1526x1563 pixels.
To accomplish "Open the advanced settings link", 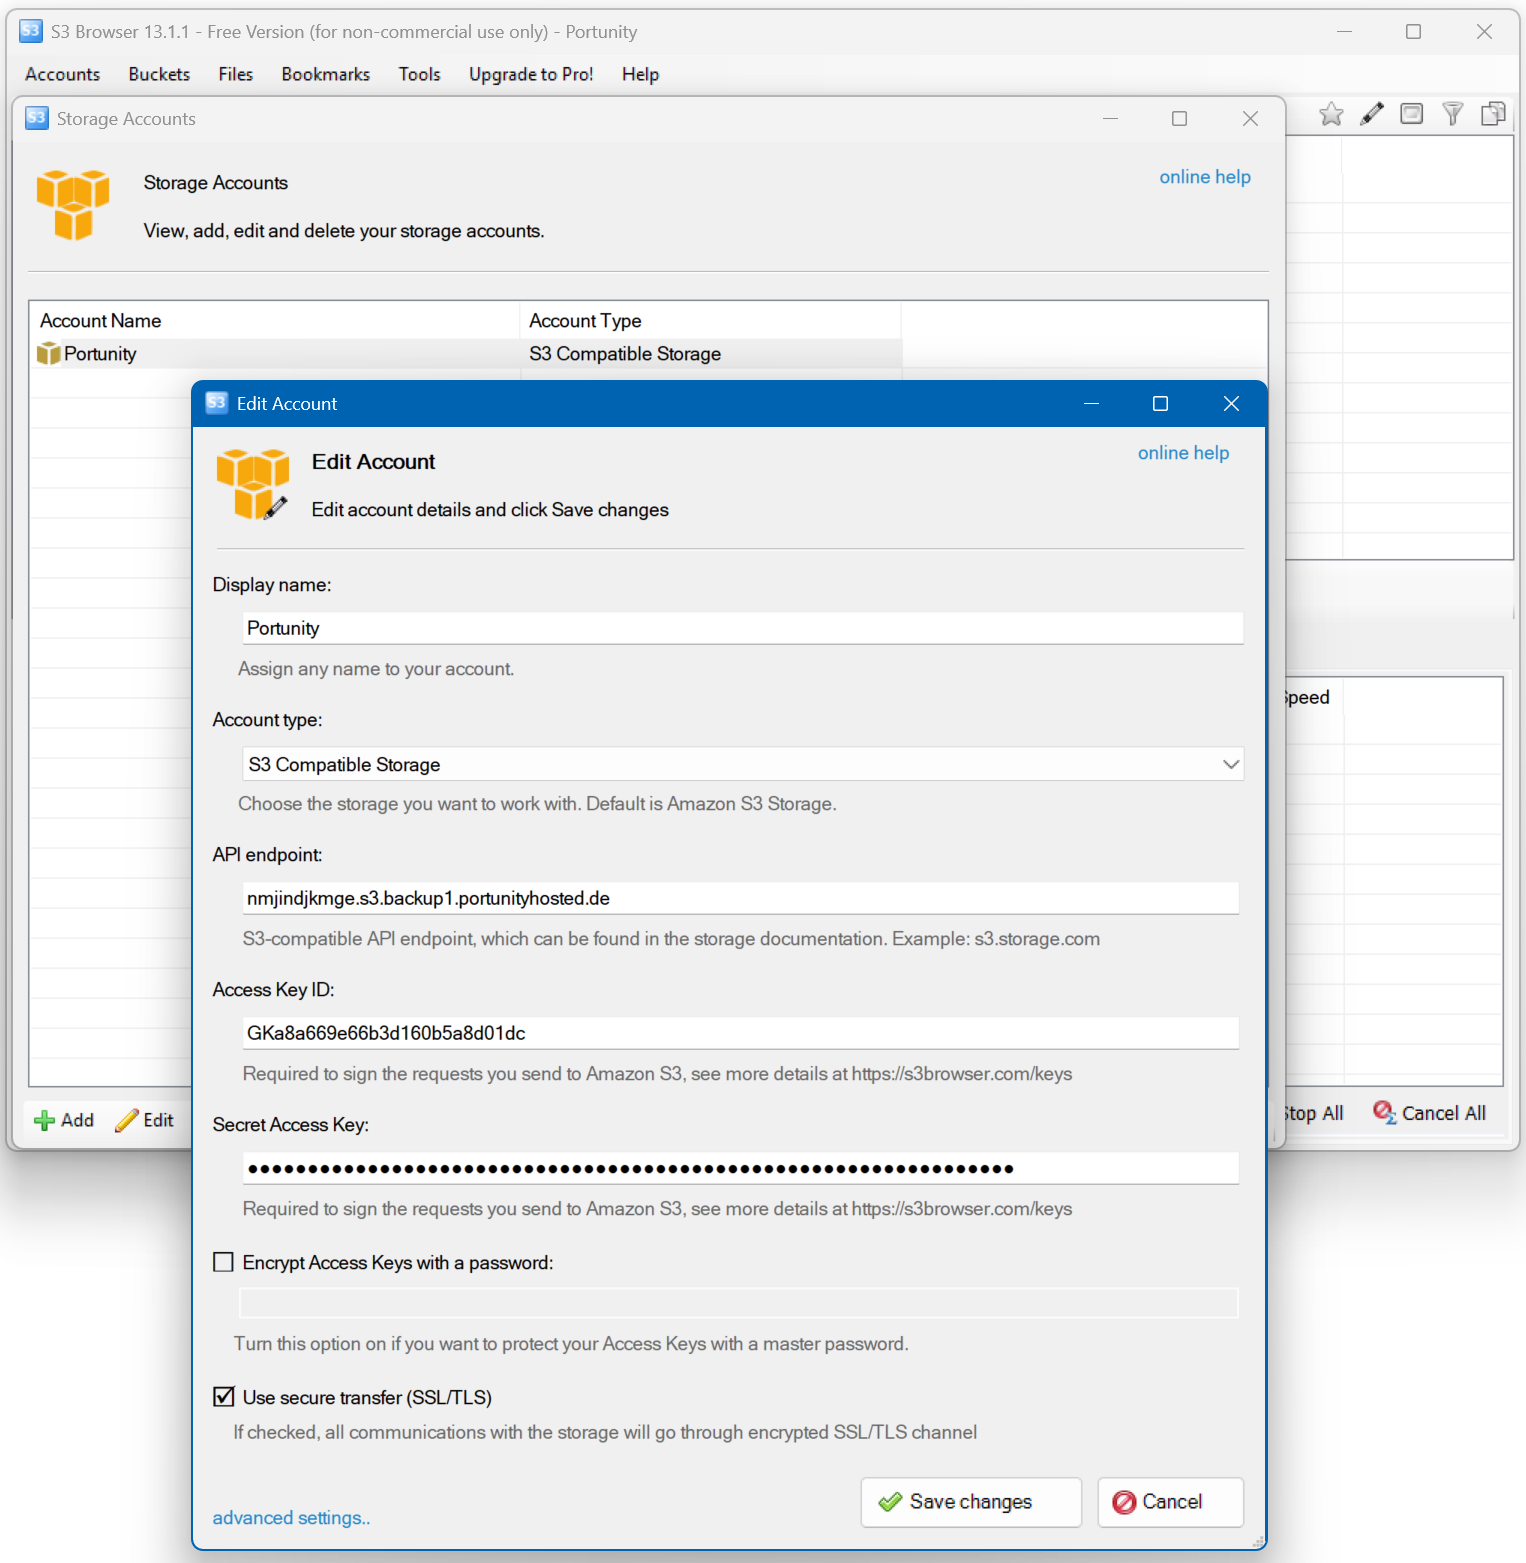I will [x=291, y=1518].
